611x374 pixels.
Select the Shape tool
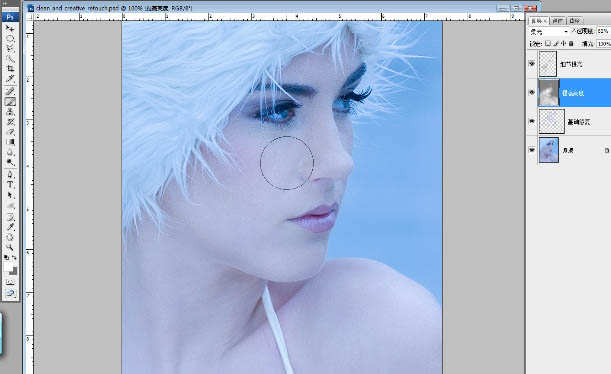[x=10, y=205]
